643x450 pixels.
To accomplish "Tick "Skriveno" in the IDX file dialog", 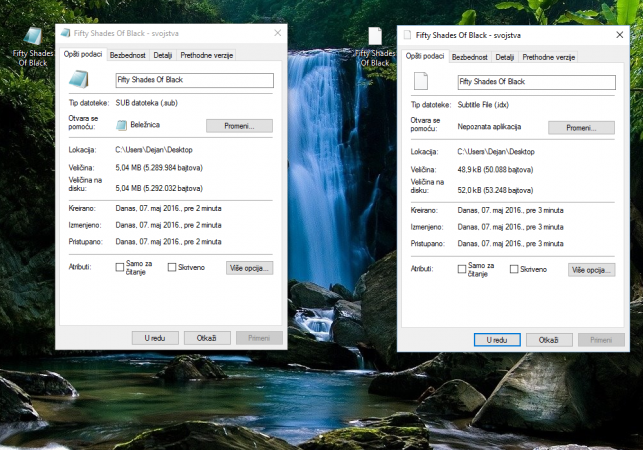I will click(x=514, y=269).
